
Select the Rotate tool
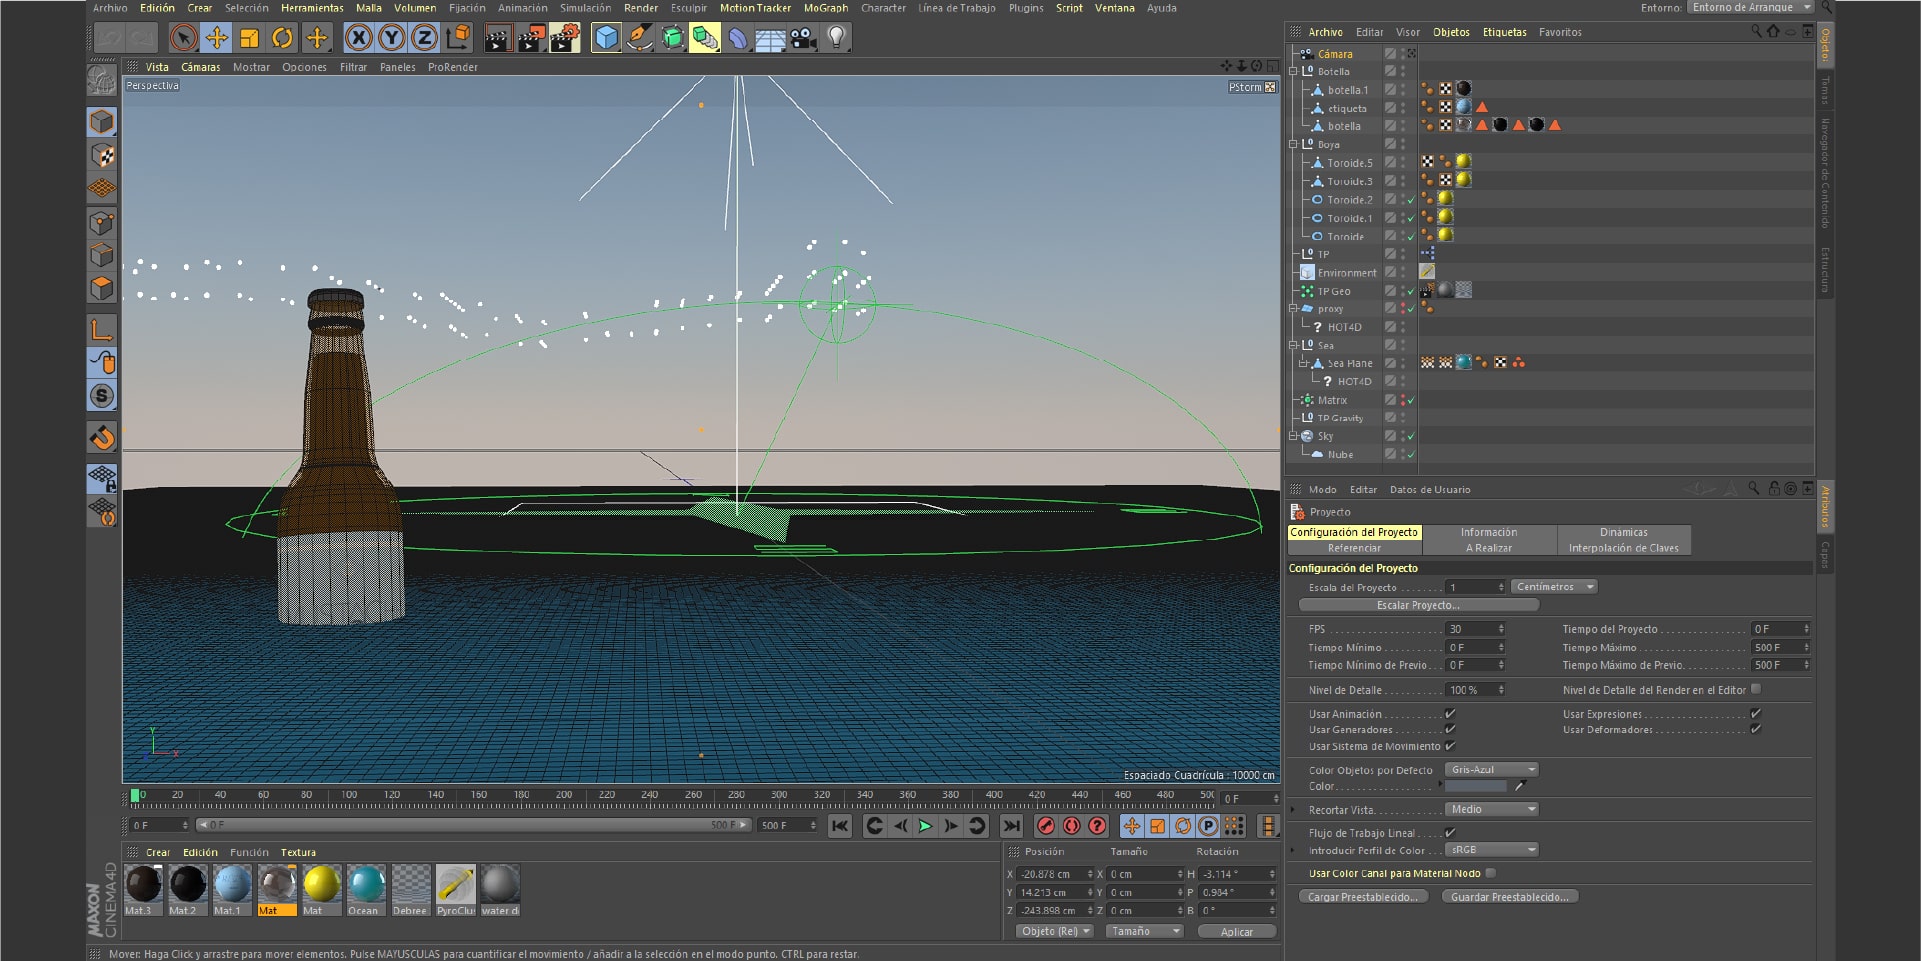point(283,37)
